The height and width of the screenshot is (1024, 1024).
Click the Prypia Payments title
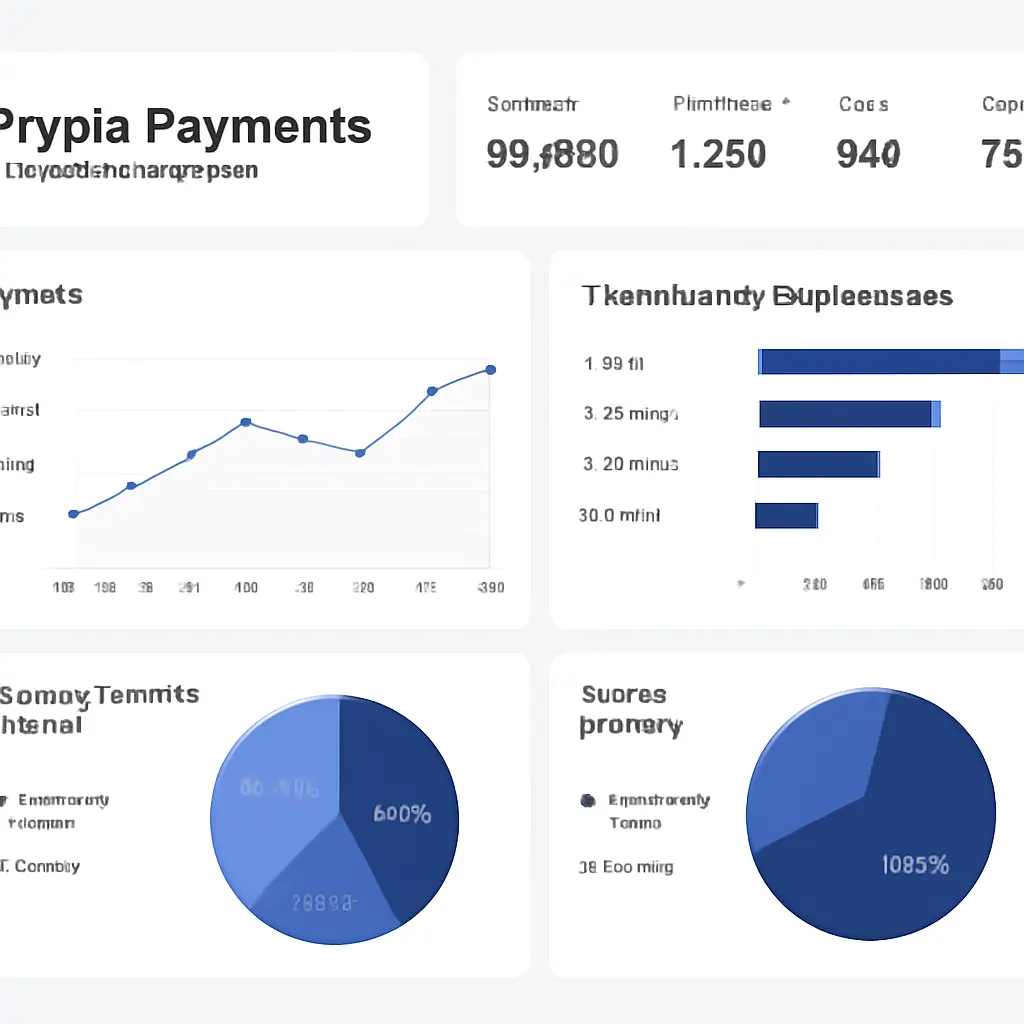183,128
